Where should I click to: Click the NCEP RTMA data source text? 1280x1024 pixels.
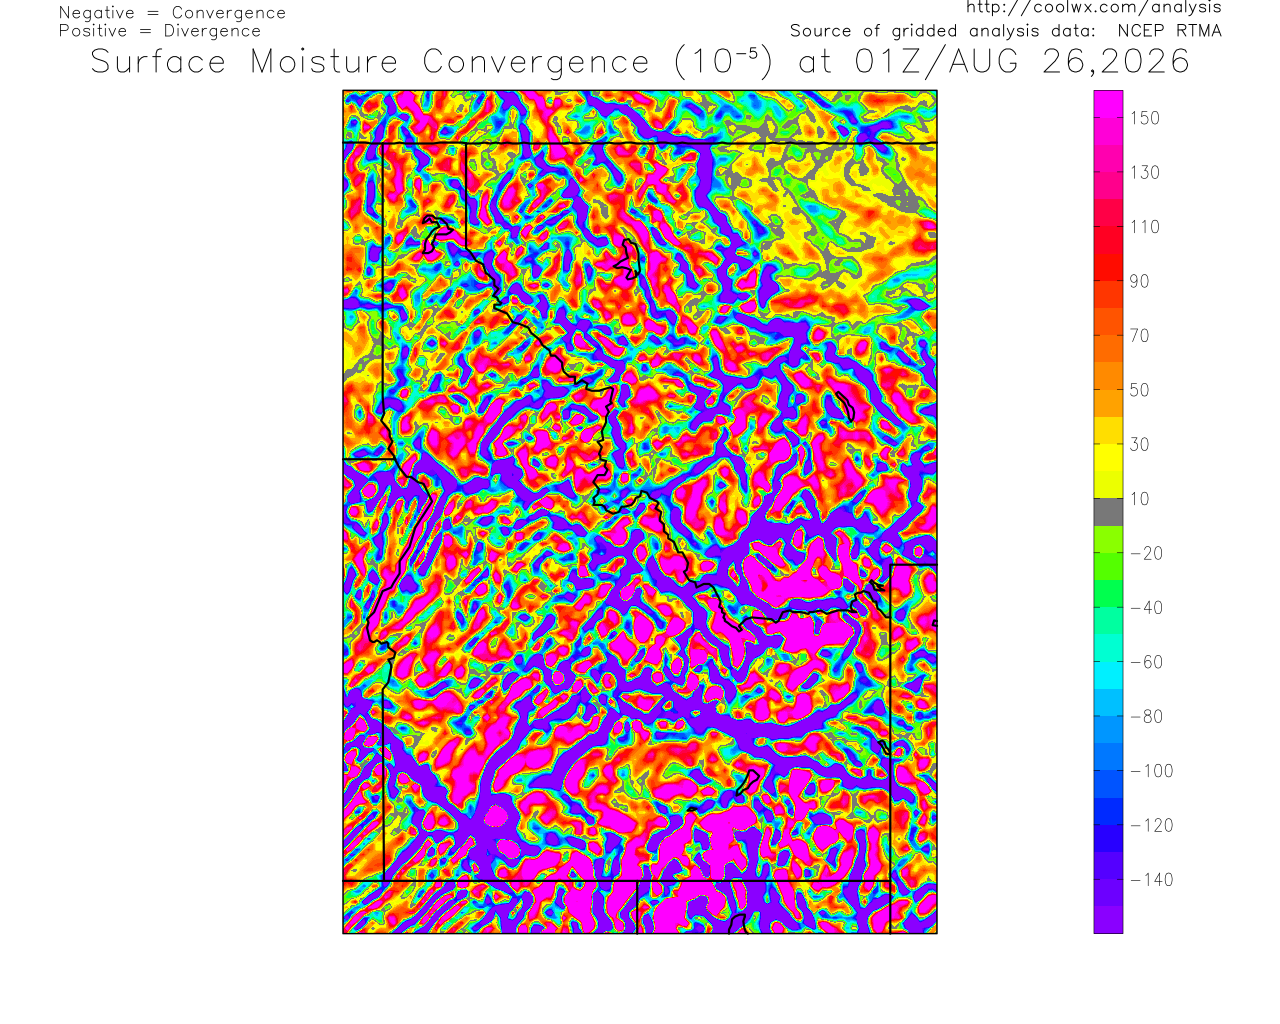[1169, 31]
